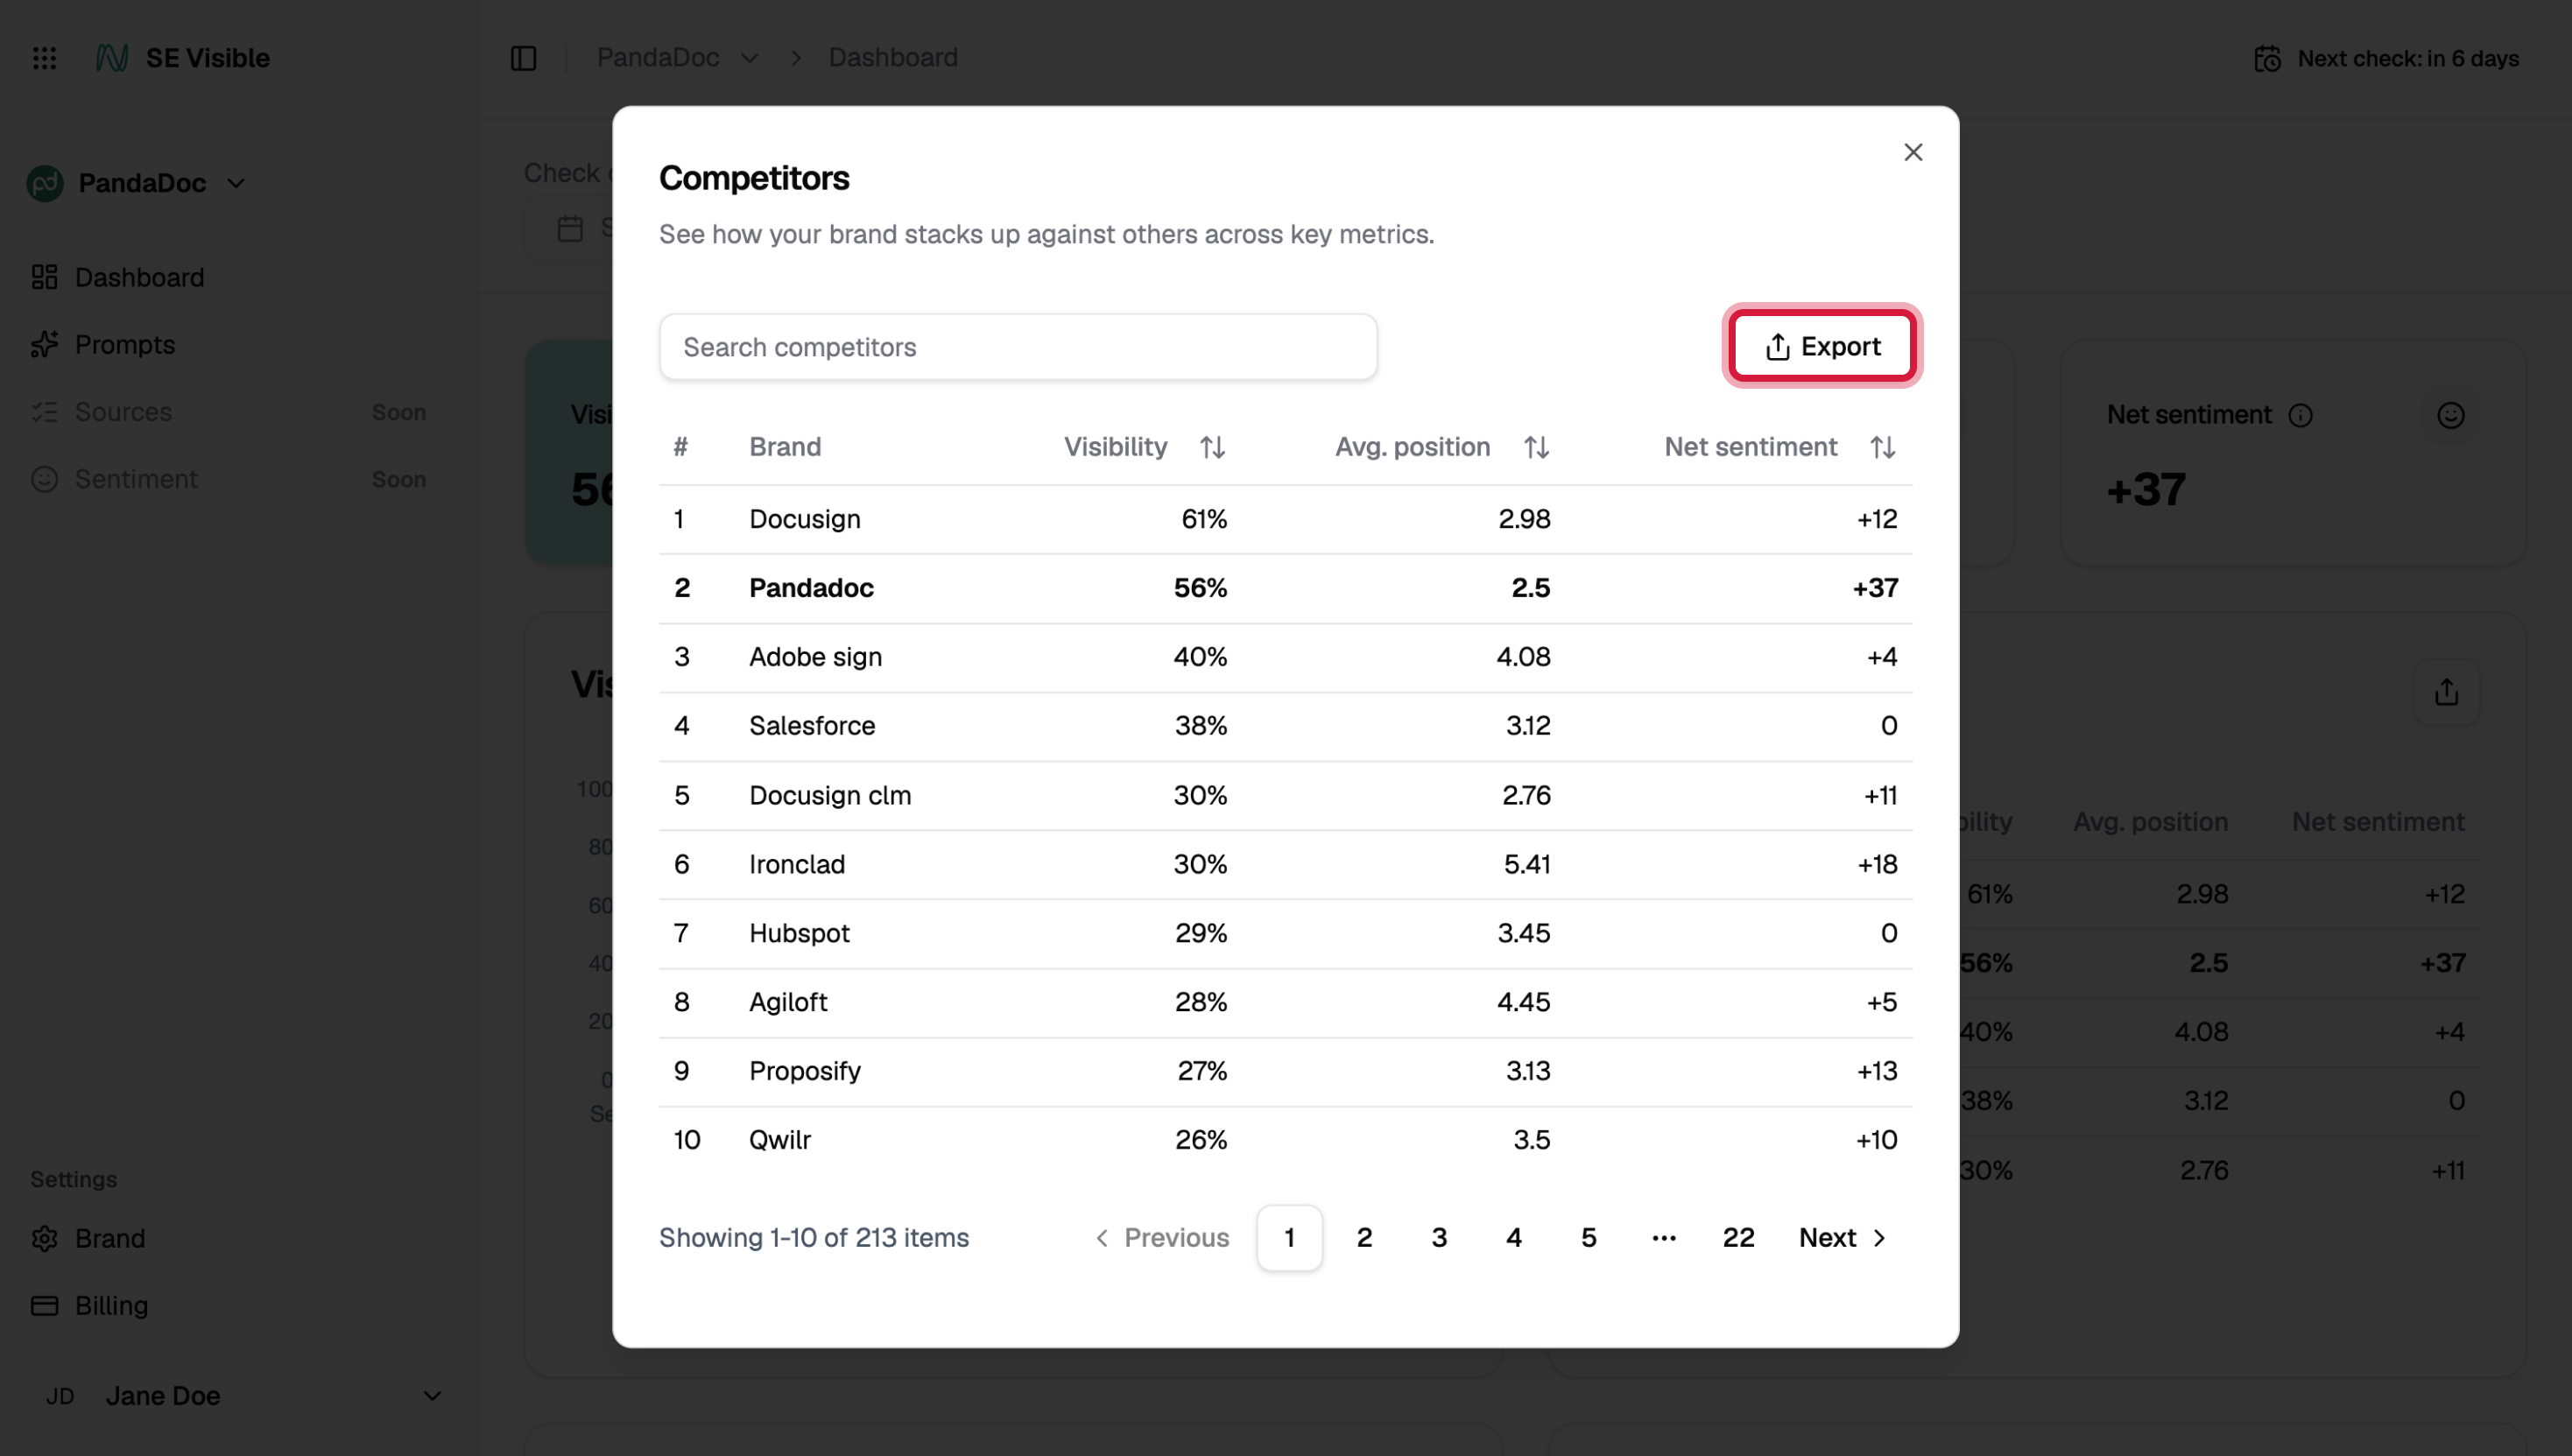This screenshot has width=2572, height=1456.
Task: Go to page 2 of competitors
Action: coord(1364,1238)
